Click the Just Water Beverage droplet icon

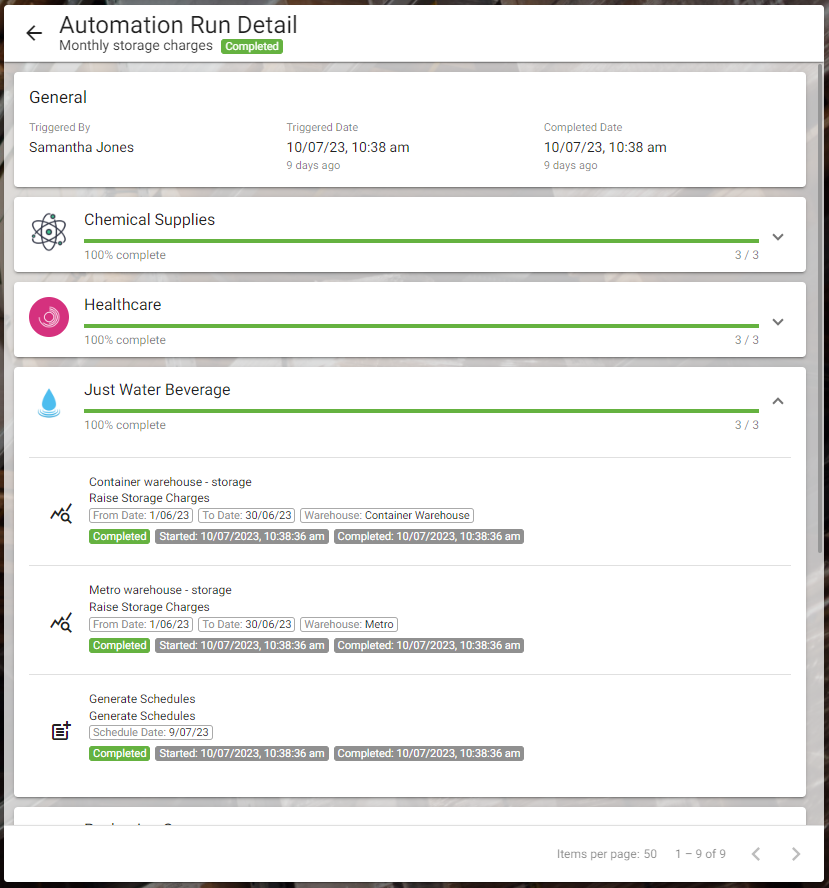pos(49,403)
